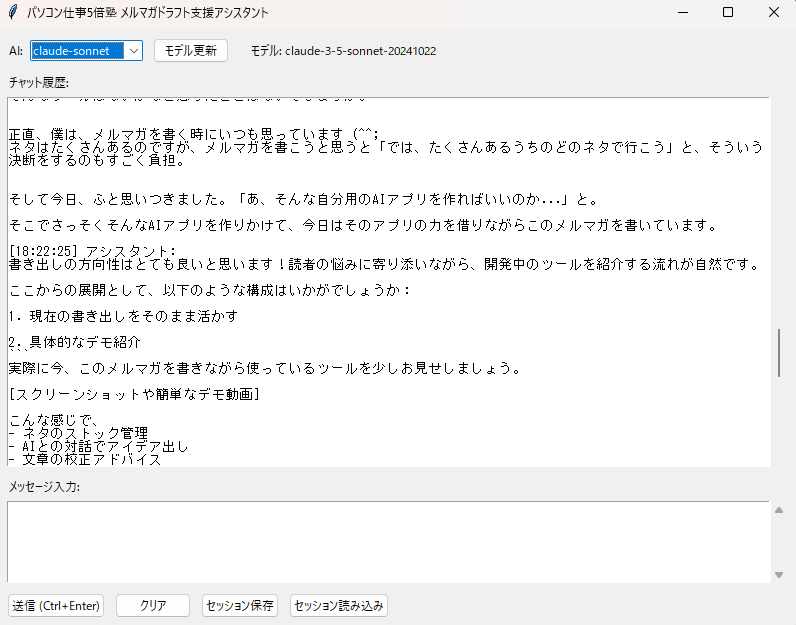
Task: Click the モデル更新 button
Action: click(191, 51)
